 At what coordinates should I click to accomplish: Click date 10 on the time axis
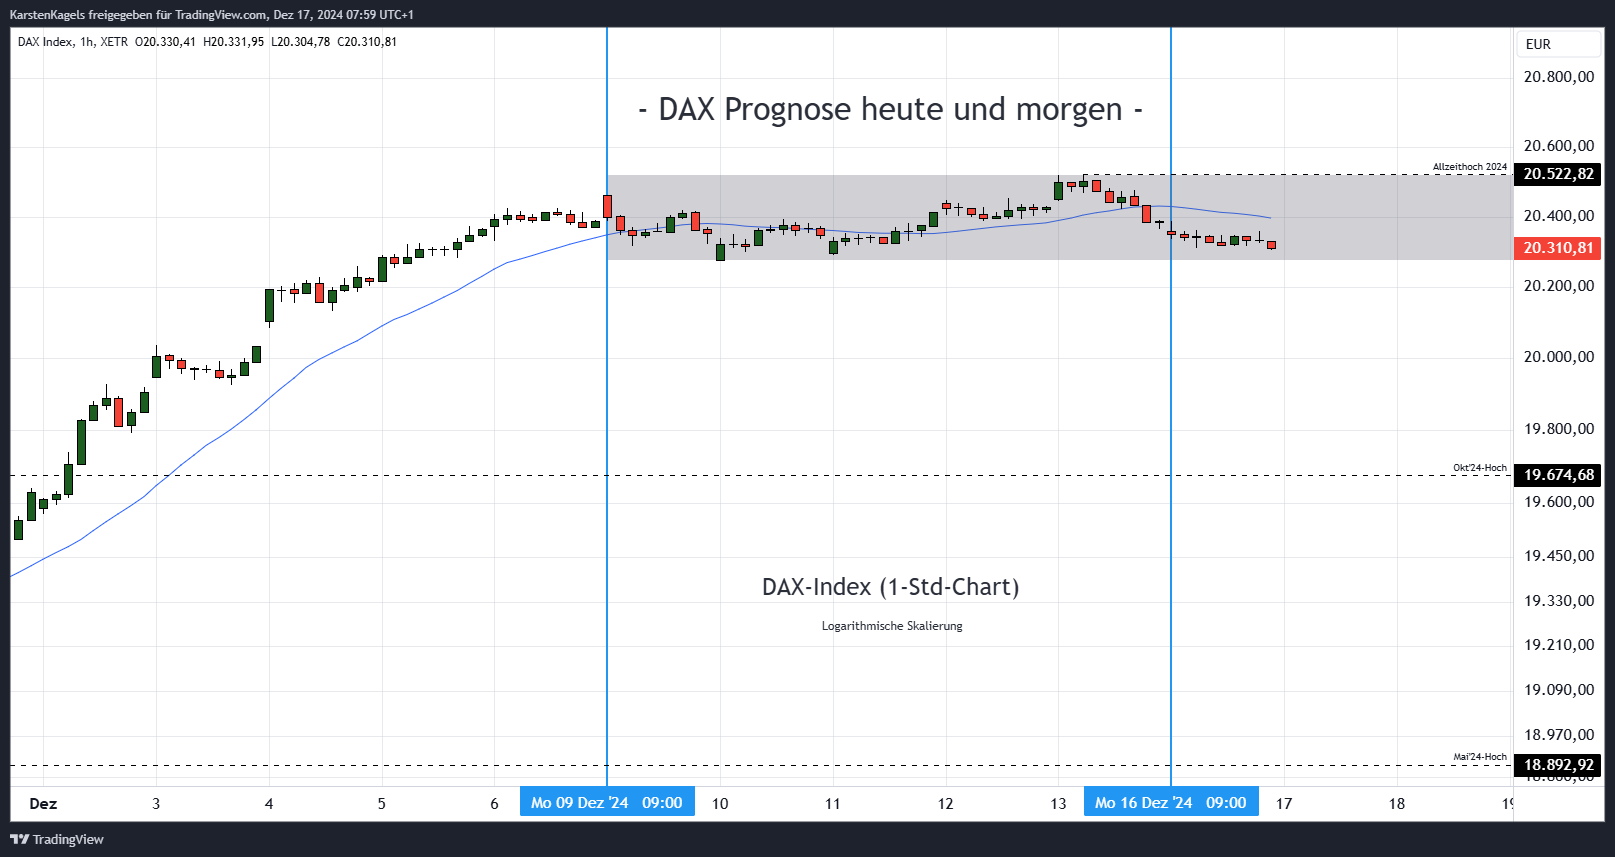[x=720, y=803]
